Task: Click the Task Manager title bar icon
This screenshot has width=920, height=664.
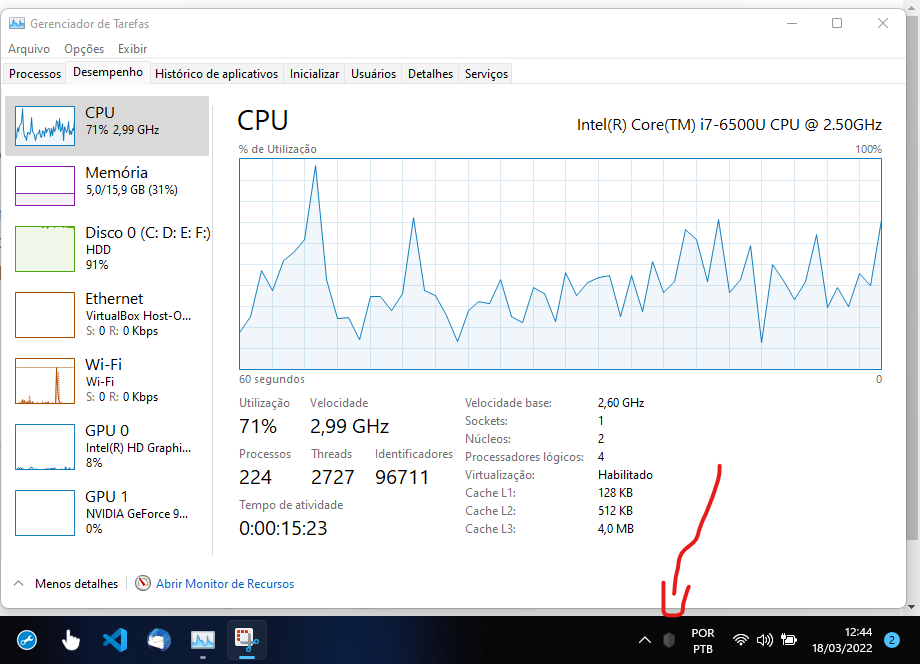Action: 17,23
